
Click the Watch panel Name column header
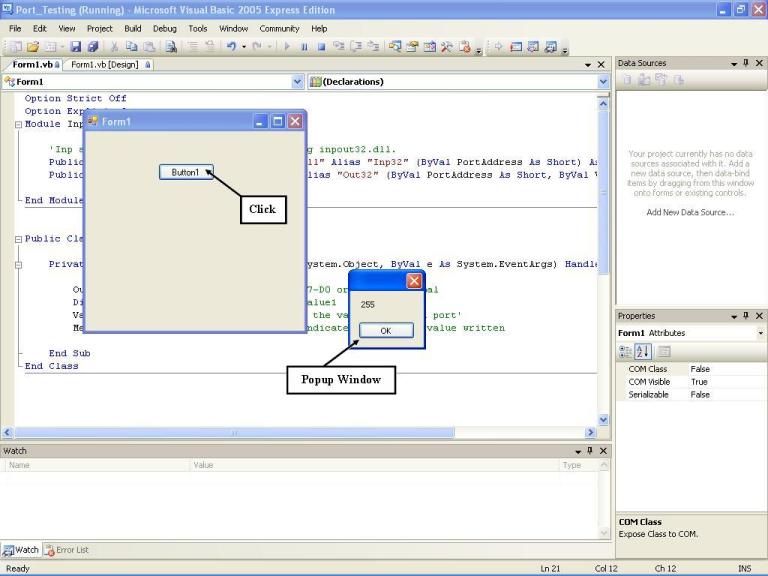[96, 465]
